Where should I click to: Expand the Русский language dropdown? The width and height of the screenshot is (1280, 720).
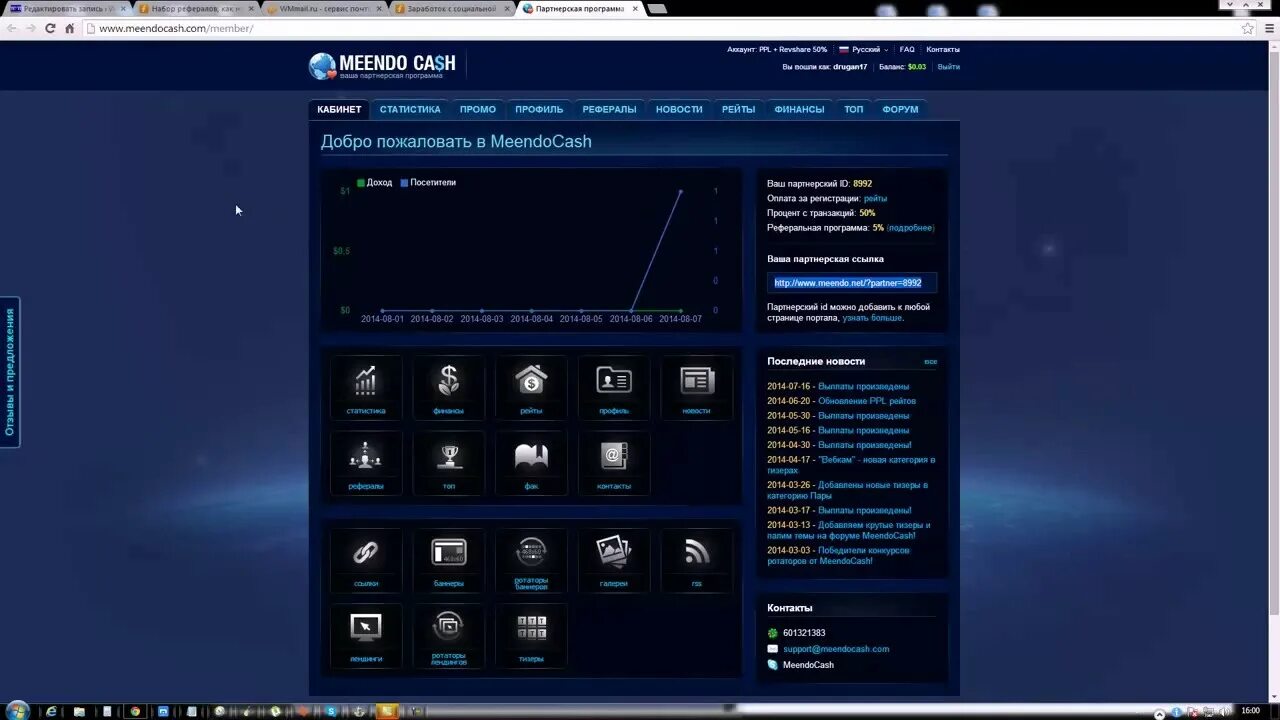click(865, 49)
